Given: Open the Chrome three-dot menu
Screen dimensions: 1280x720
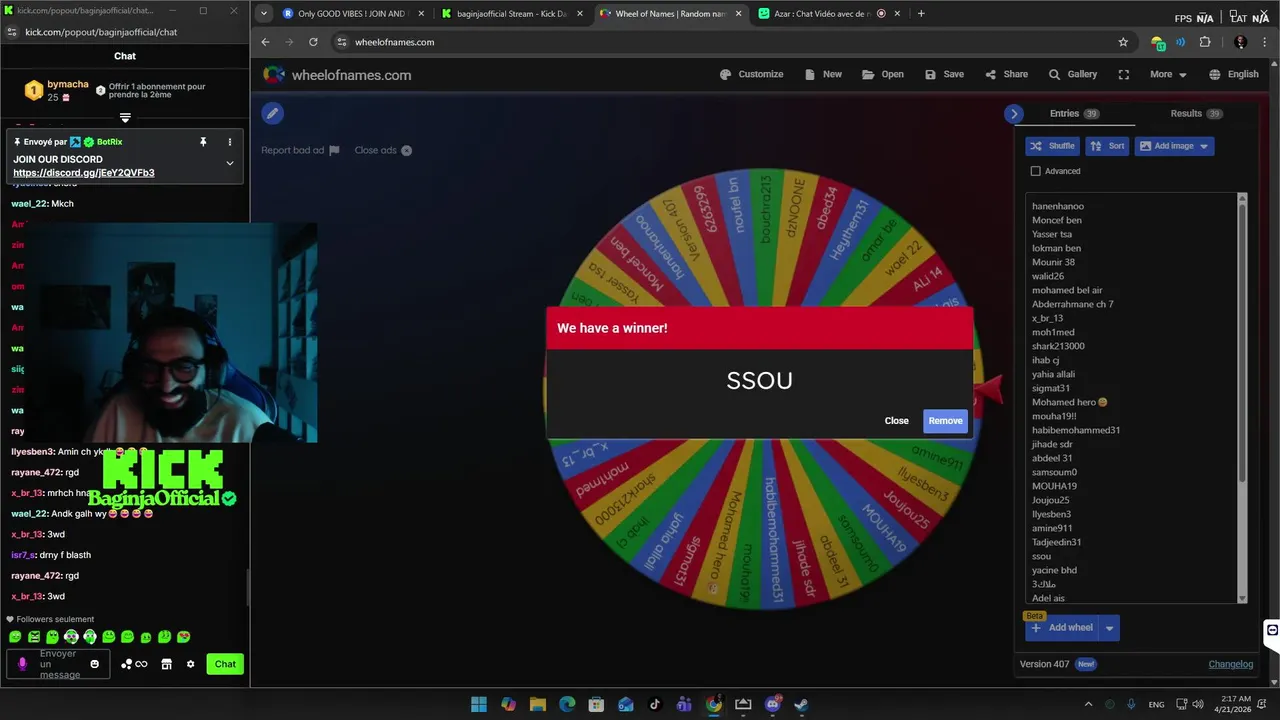Looking at the screenshot, I should (1266, 42).
